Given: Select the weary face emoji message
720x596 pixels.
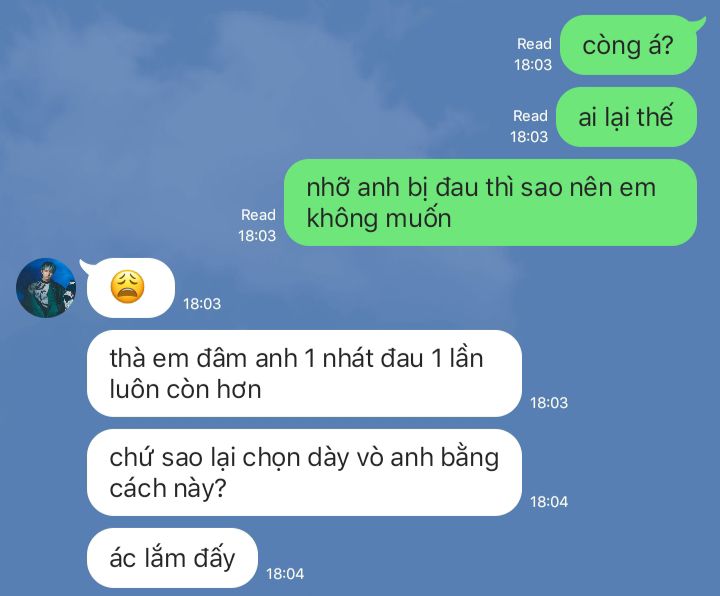Looking at the screenshot, I should [130, 288].
